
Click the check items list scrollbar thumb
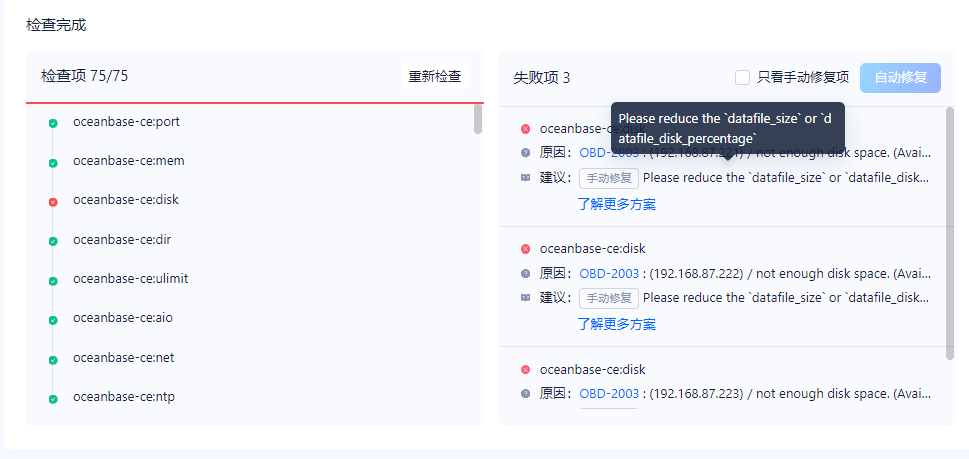click(478, 119)
